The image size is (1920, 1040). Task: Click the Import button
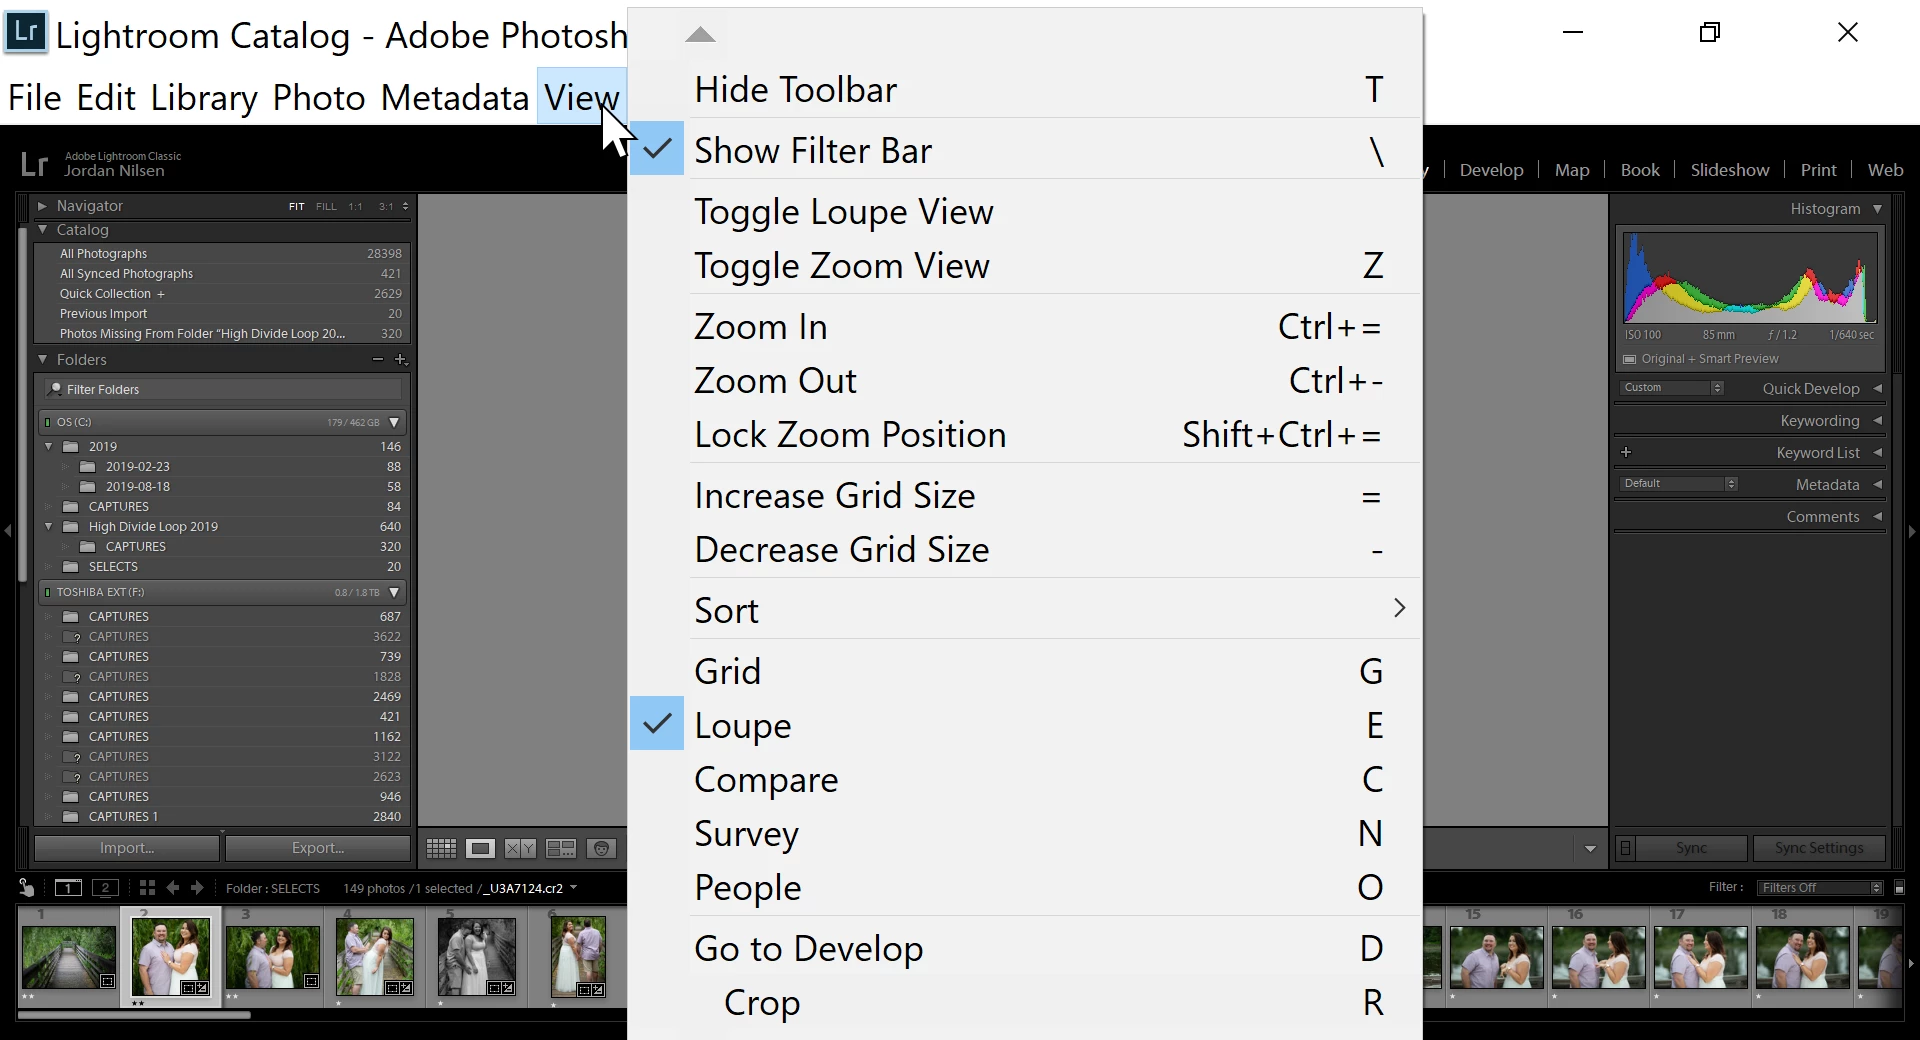127,848
